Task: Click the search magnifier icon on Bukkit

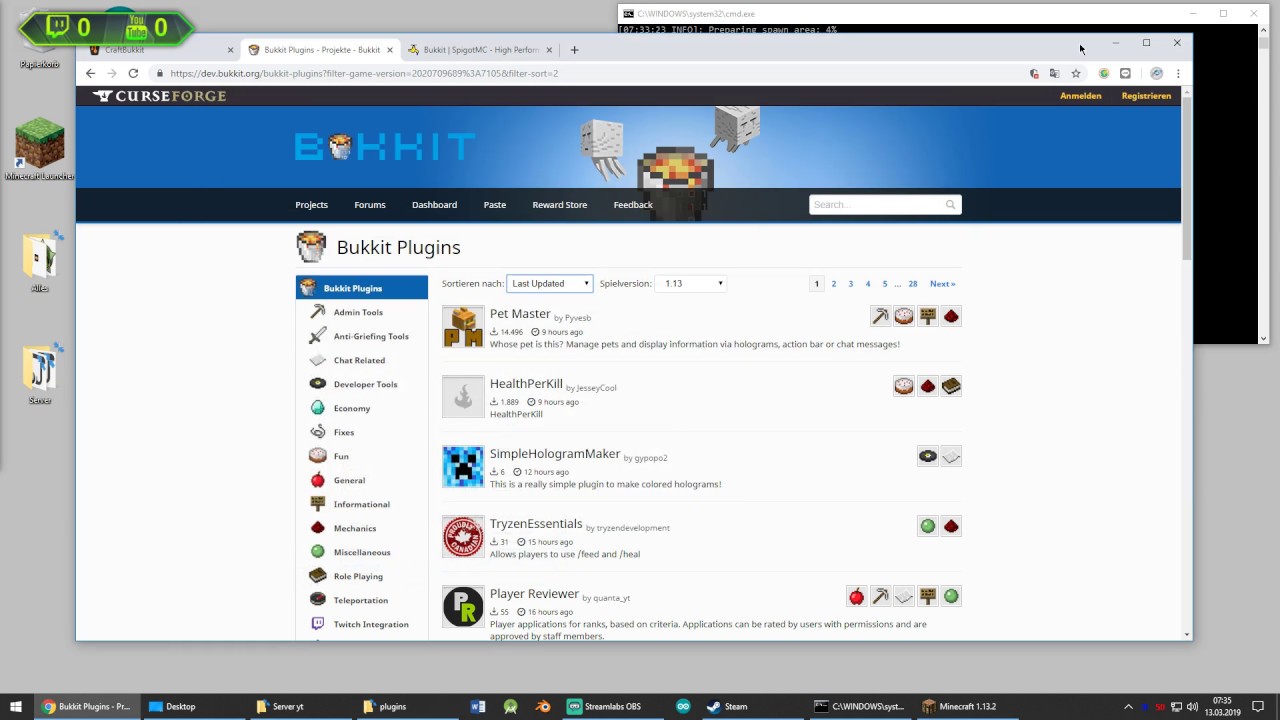Action: pos(950,205)
